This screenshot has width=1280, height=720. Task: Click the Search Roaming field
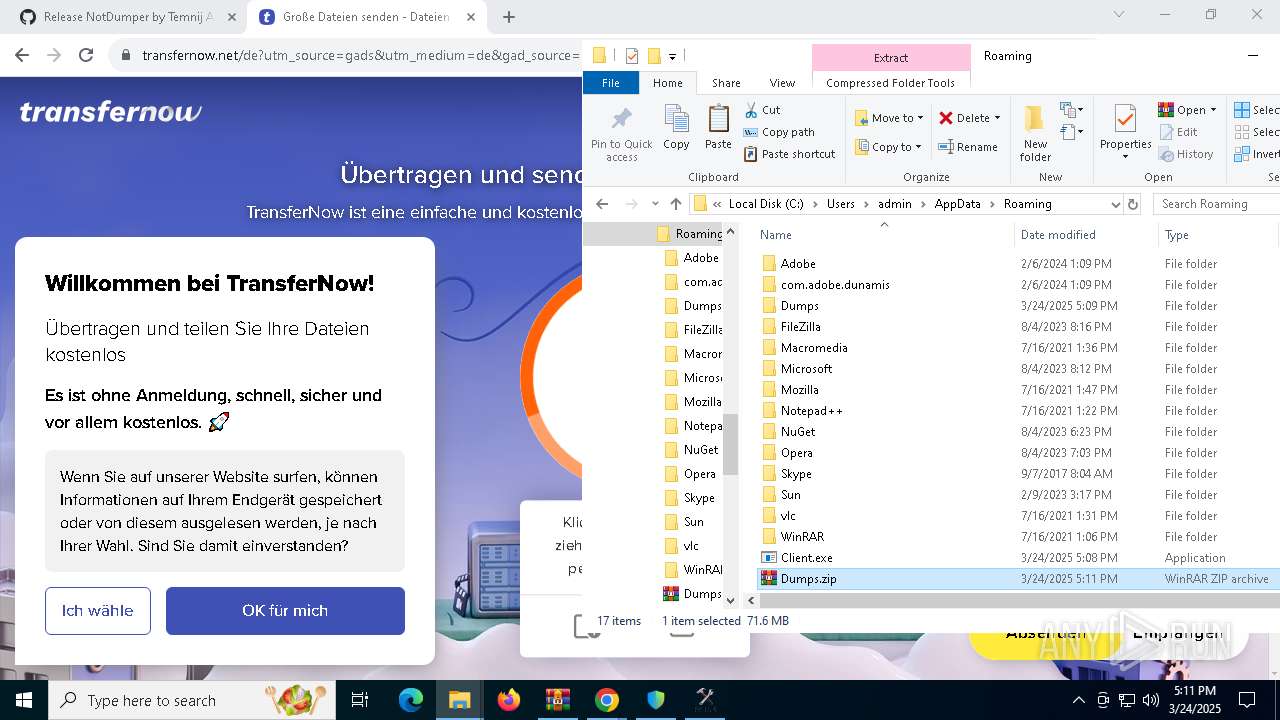pyautogui.click(x=1217, y=204)
